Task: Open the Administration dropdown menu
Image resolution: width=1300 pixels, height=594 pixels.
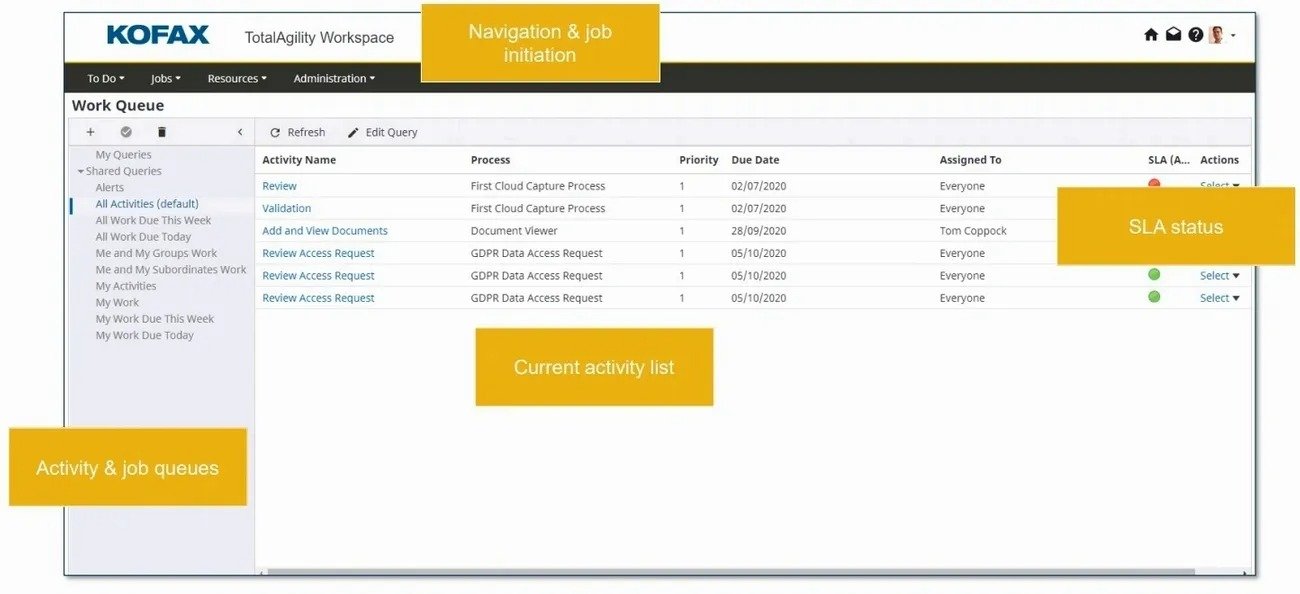Action: 334,78
